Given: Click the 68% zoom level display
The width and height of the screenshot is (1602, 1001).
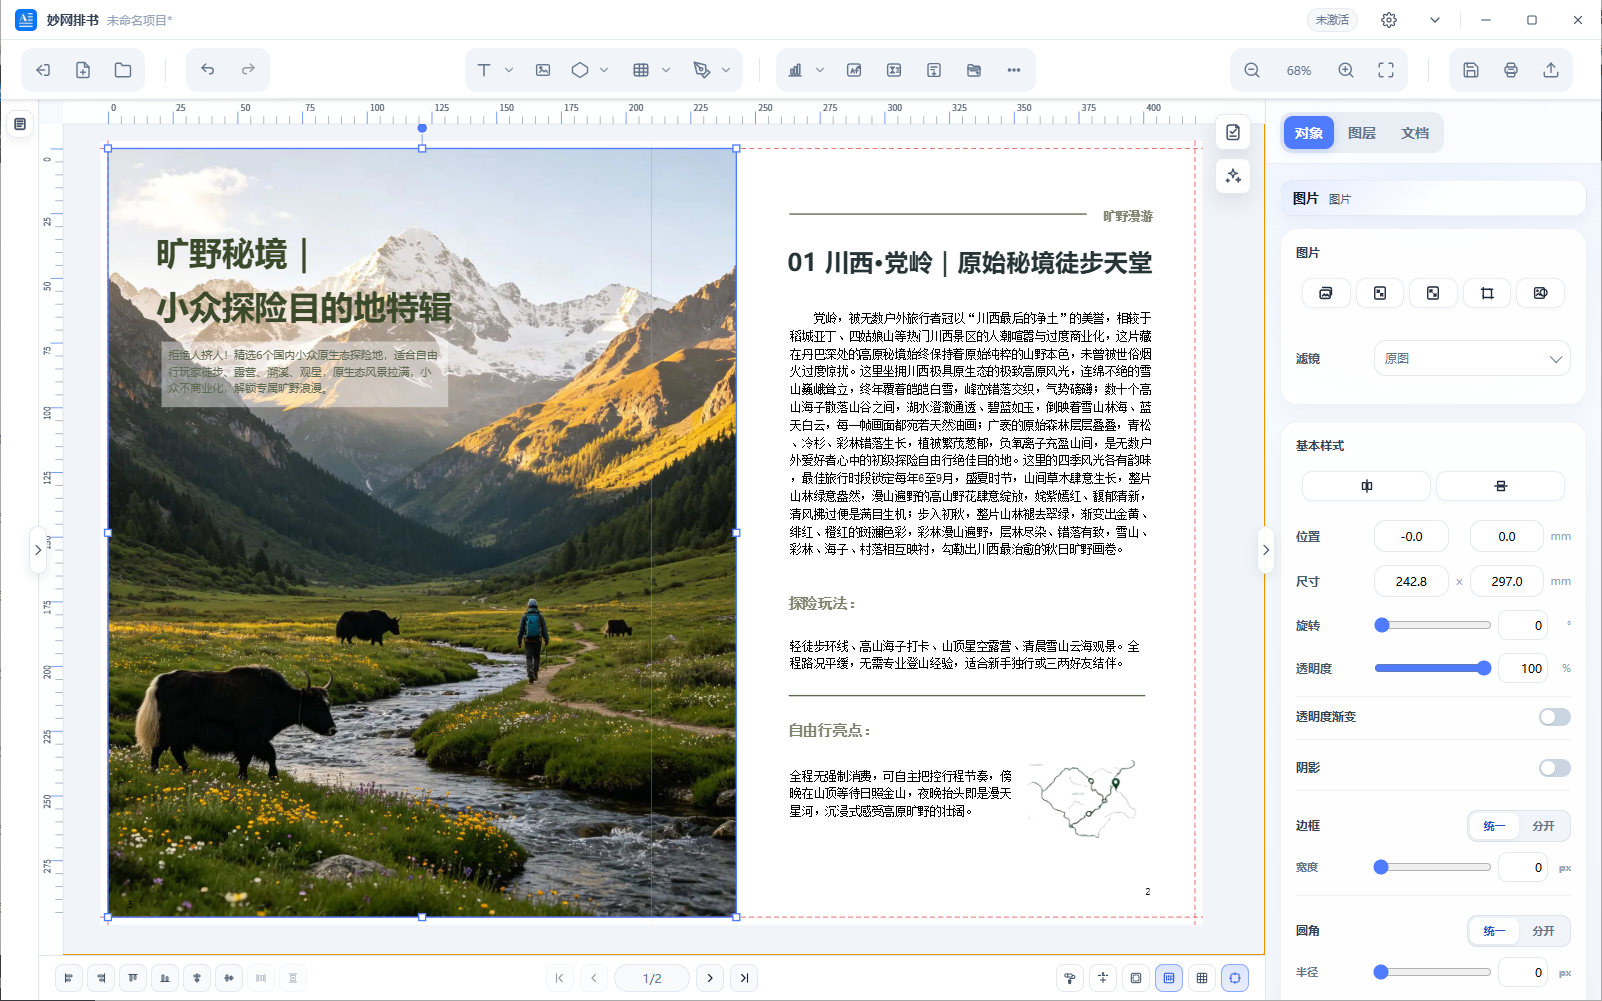Looking at the screenshot, I should point(1299,71).
